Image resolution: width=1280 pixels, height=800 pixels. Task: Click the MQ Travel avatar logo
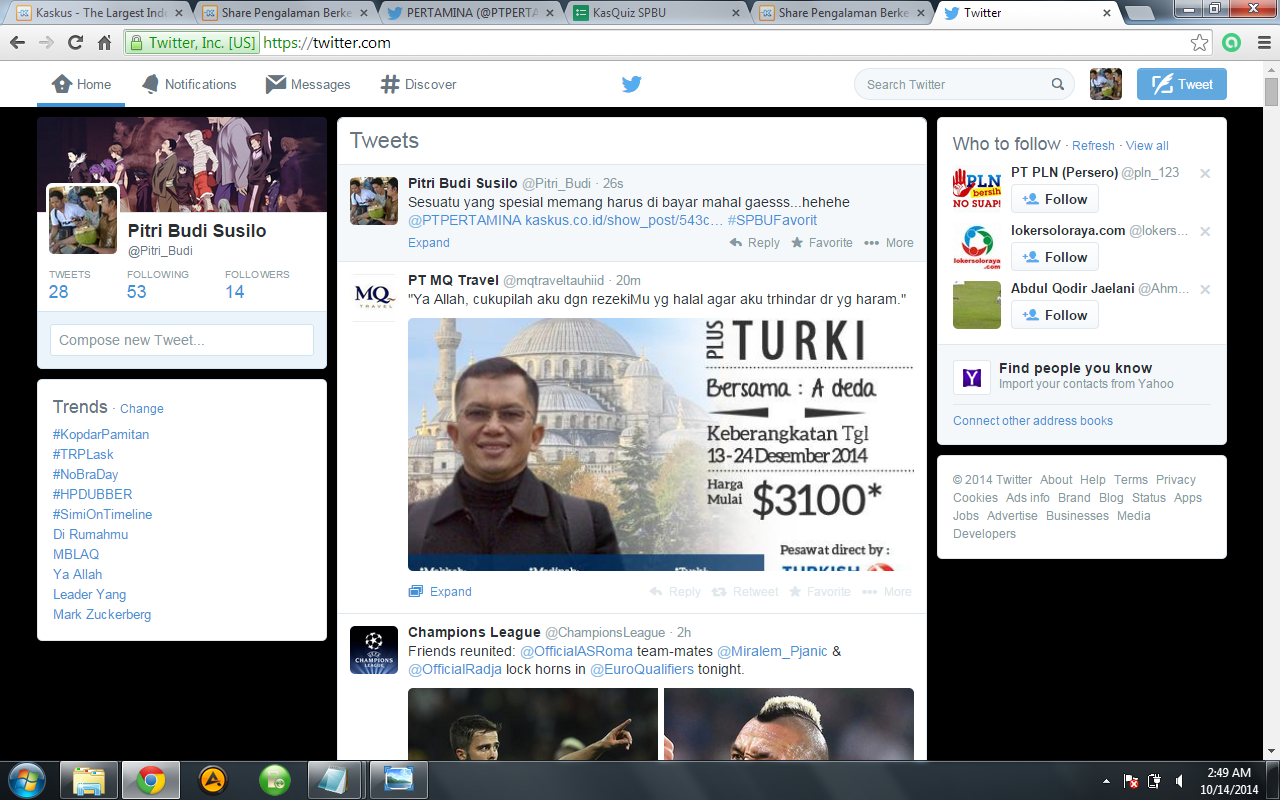click(374, 296)
